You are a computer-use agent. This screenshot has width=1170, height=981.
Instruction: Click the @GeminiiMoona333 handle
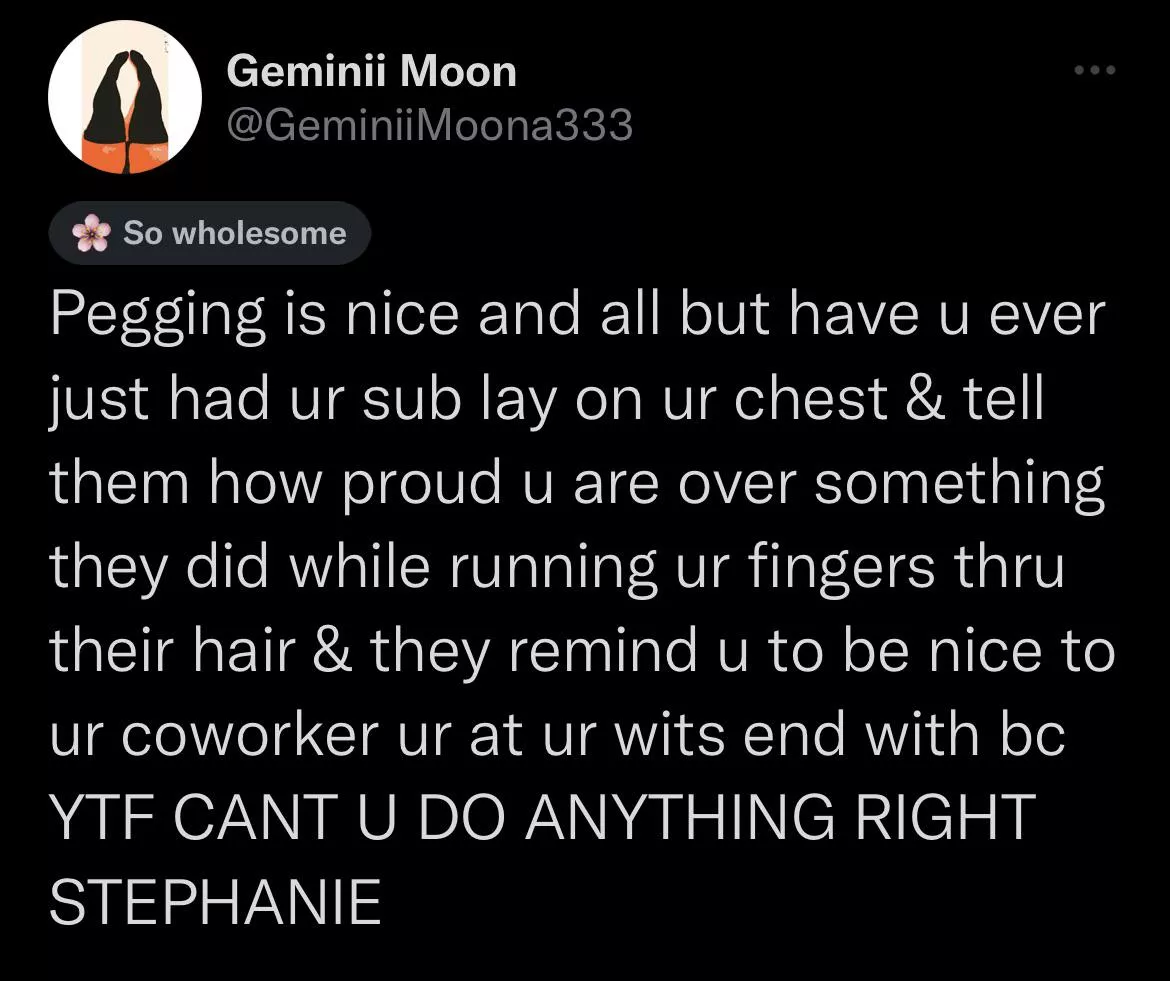[431, 125]
